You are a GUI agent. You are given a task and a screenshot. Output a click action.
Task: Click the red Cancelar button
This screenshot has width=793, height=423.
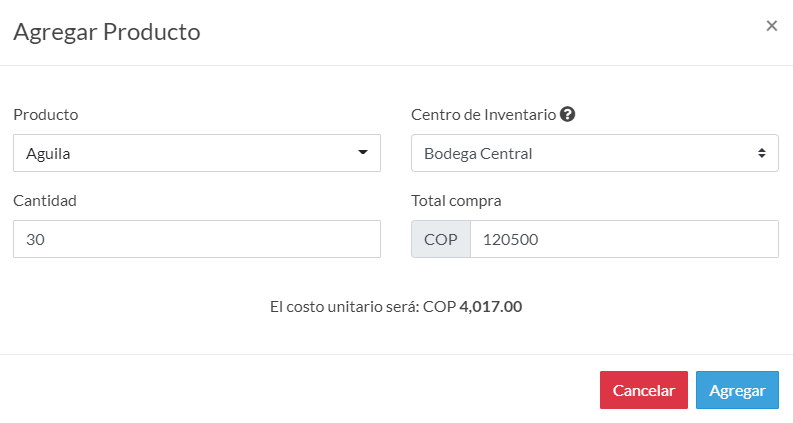tap(644, 390)
